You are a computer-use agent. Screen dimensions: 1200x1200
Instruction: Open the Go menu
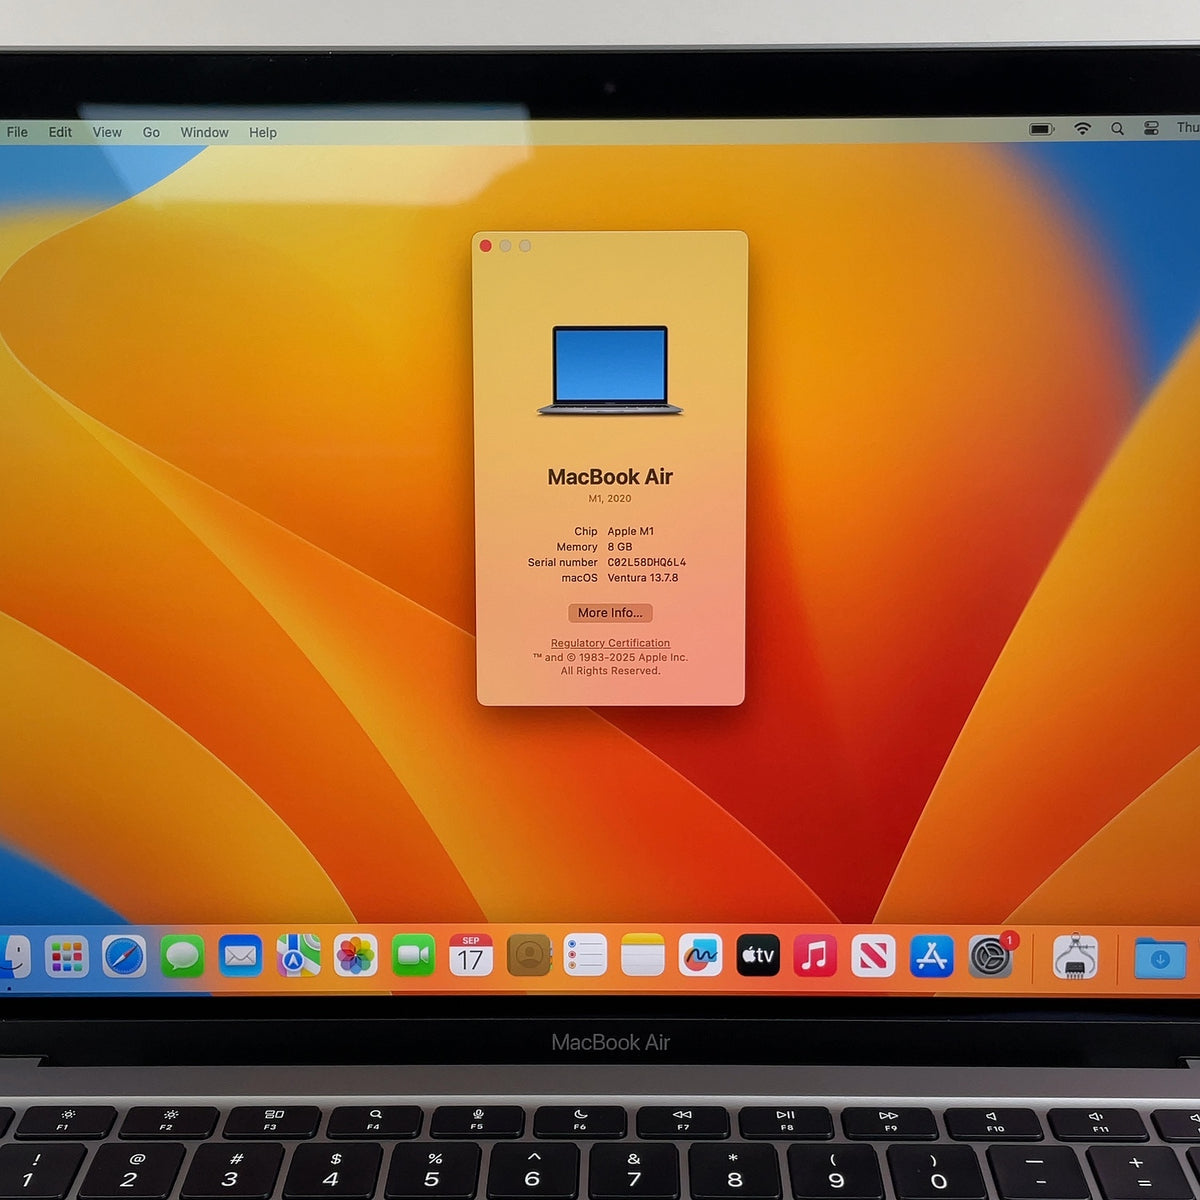[151, 132]
